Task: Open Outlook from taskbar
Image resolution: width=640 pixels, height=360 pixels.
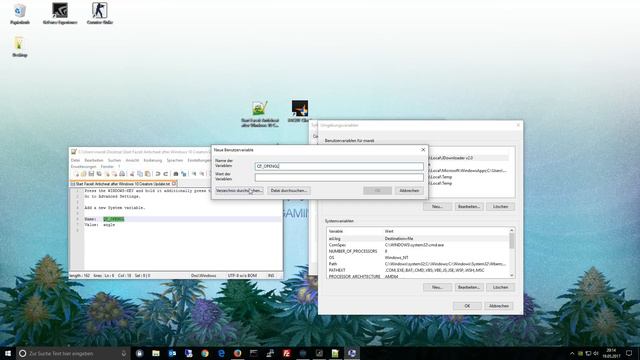Action: click(172, 353)
